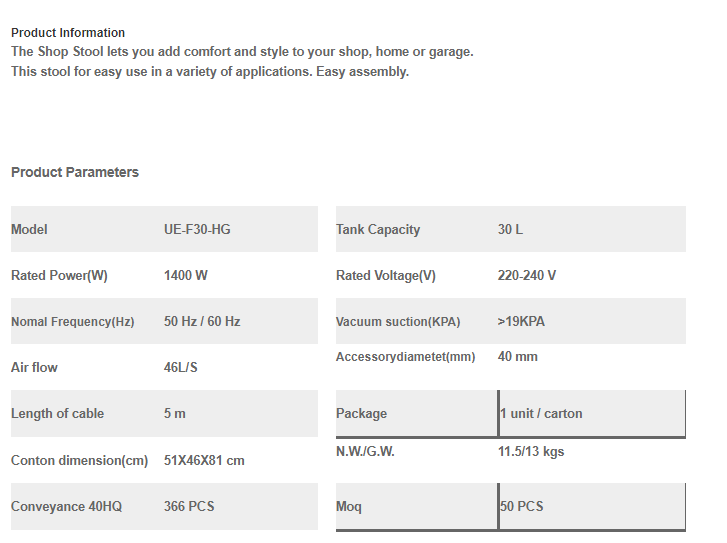Click the 50 Hz / 60 Hz value
This screenshot has width=727, height=543.
(202, 321)
